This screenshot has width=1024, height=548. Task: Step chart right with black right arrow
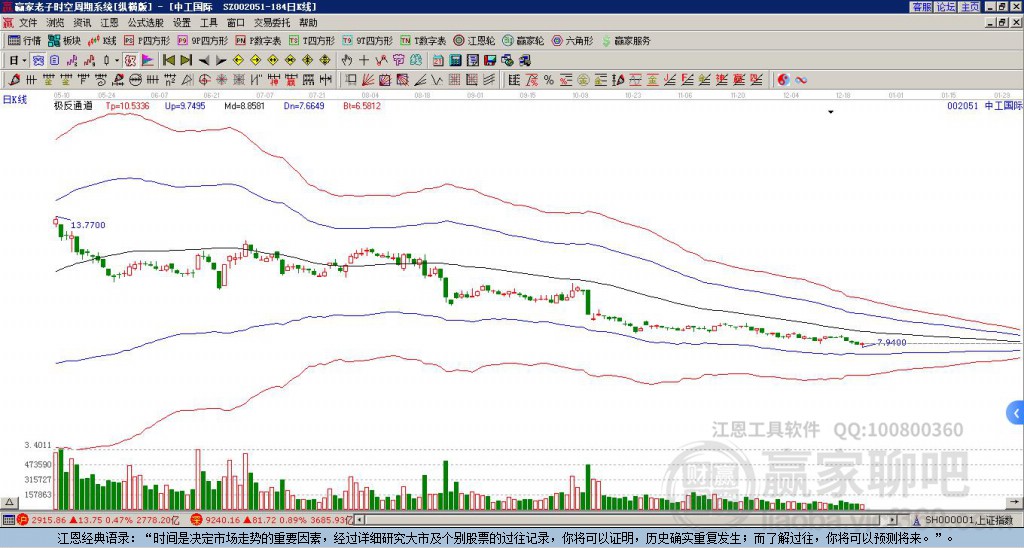pos(221,61)
